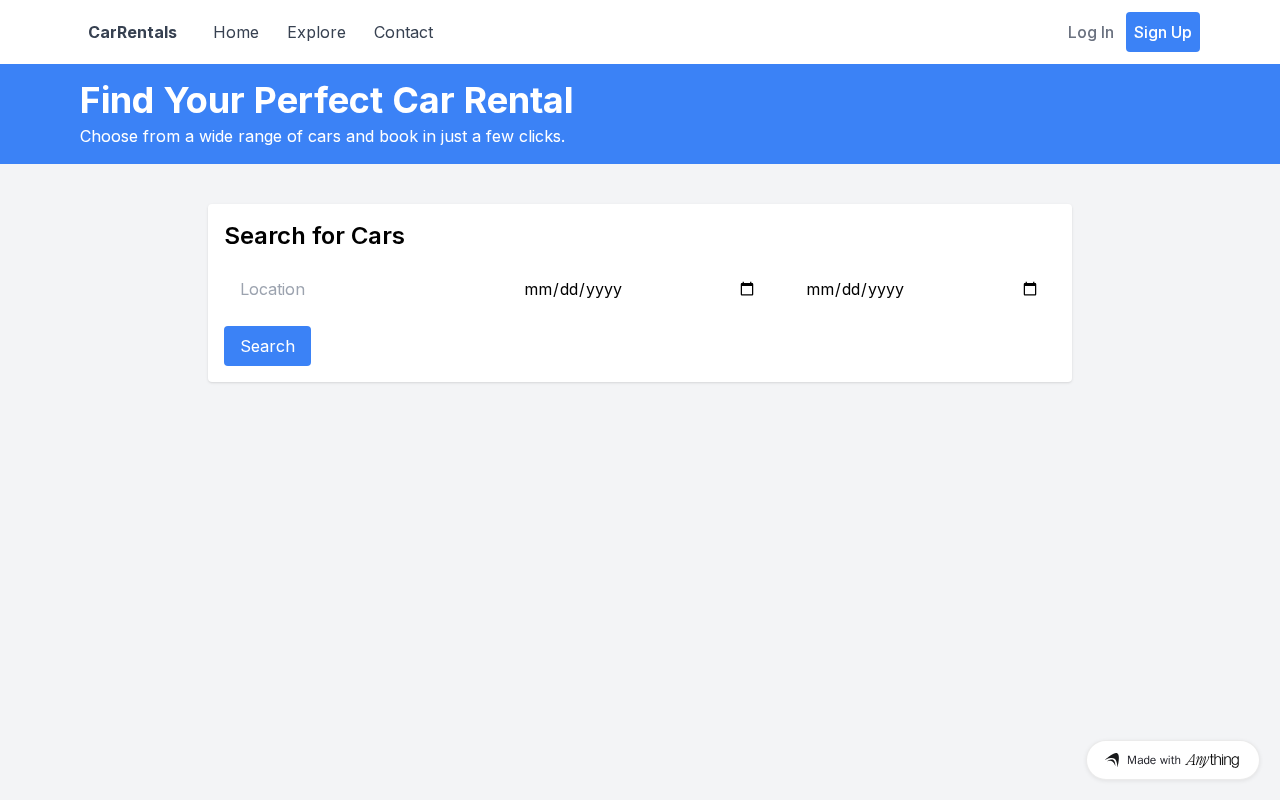Screen dimensions: 1280x800
Task: Click the Log In link
Action: click(1090, 32)
